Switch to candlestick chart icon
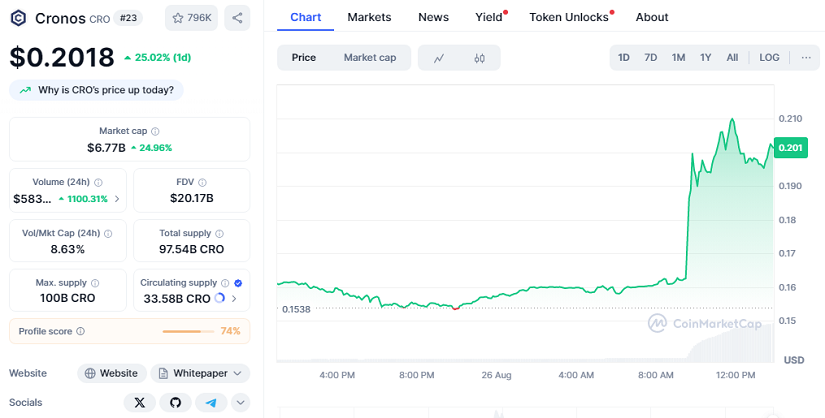The height and width of the screenshot is (418, 825). [479, 58]
